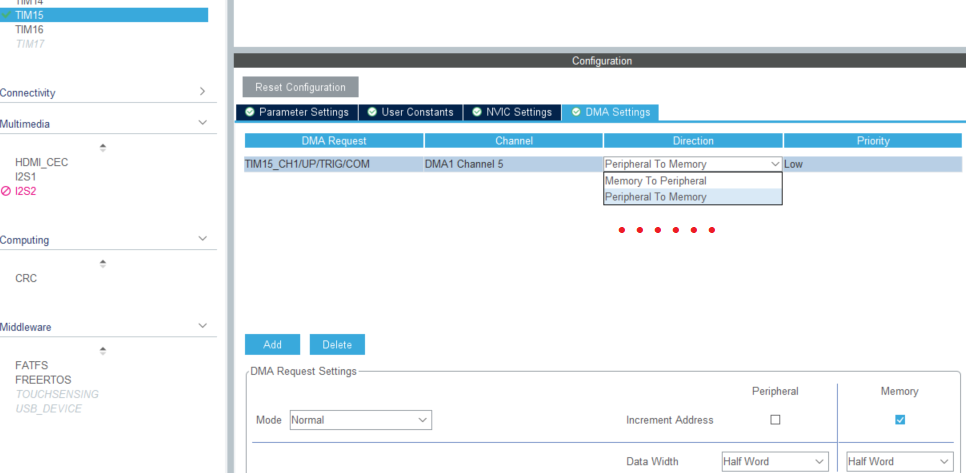Screen dimensions: 966x473
Task: Click the pink prohibited icon beside I2S2
Action: pyautogui.click(x=6, y=192)
